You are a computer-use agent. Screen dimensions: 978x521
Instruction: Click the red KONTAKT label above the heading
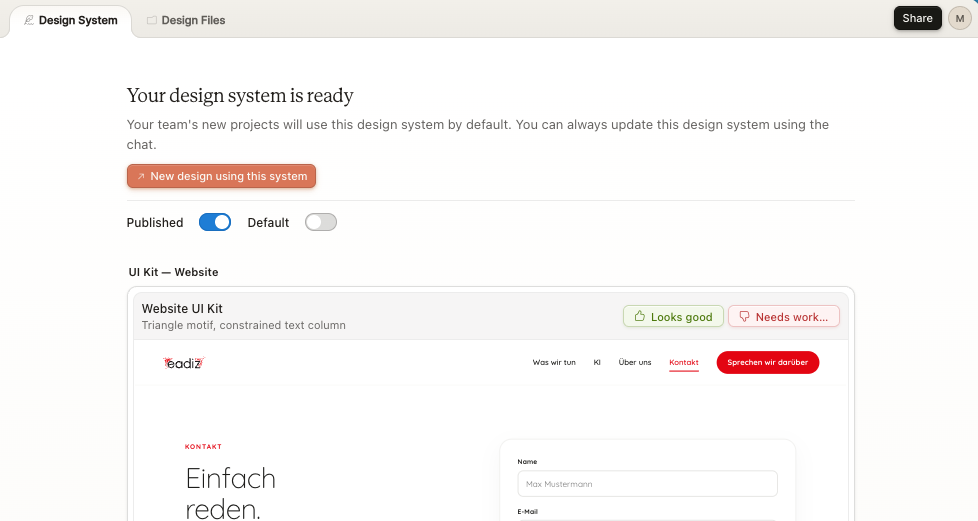click(x=204, y=447)
